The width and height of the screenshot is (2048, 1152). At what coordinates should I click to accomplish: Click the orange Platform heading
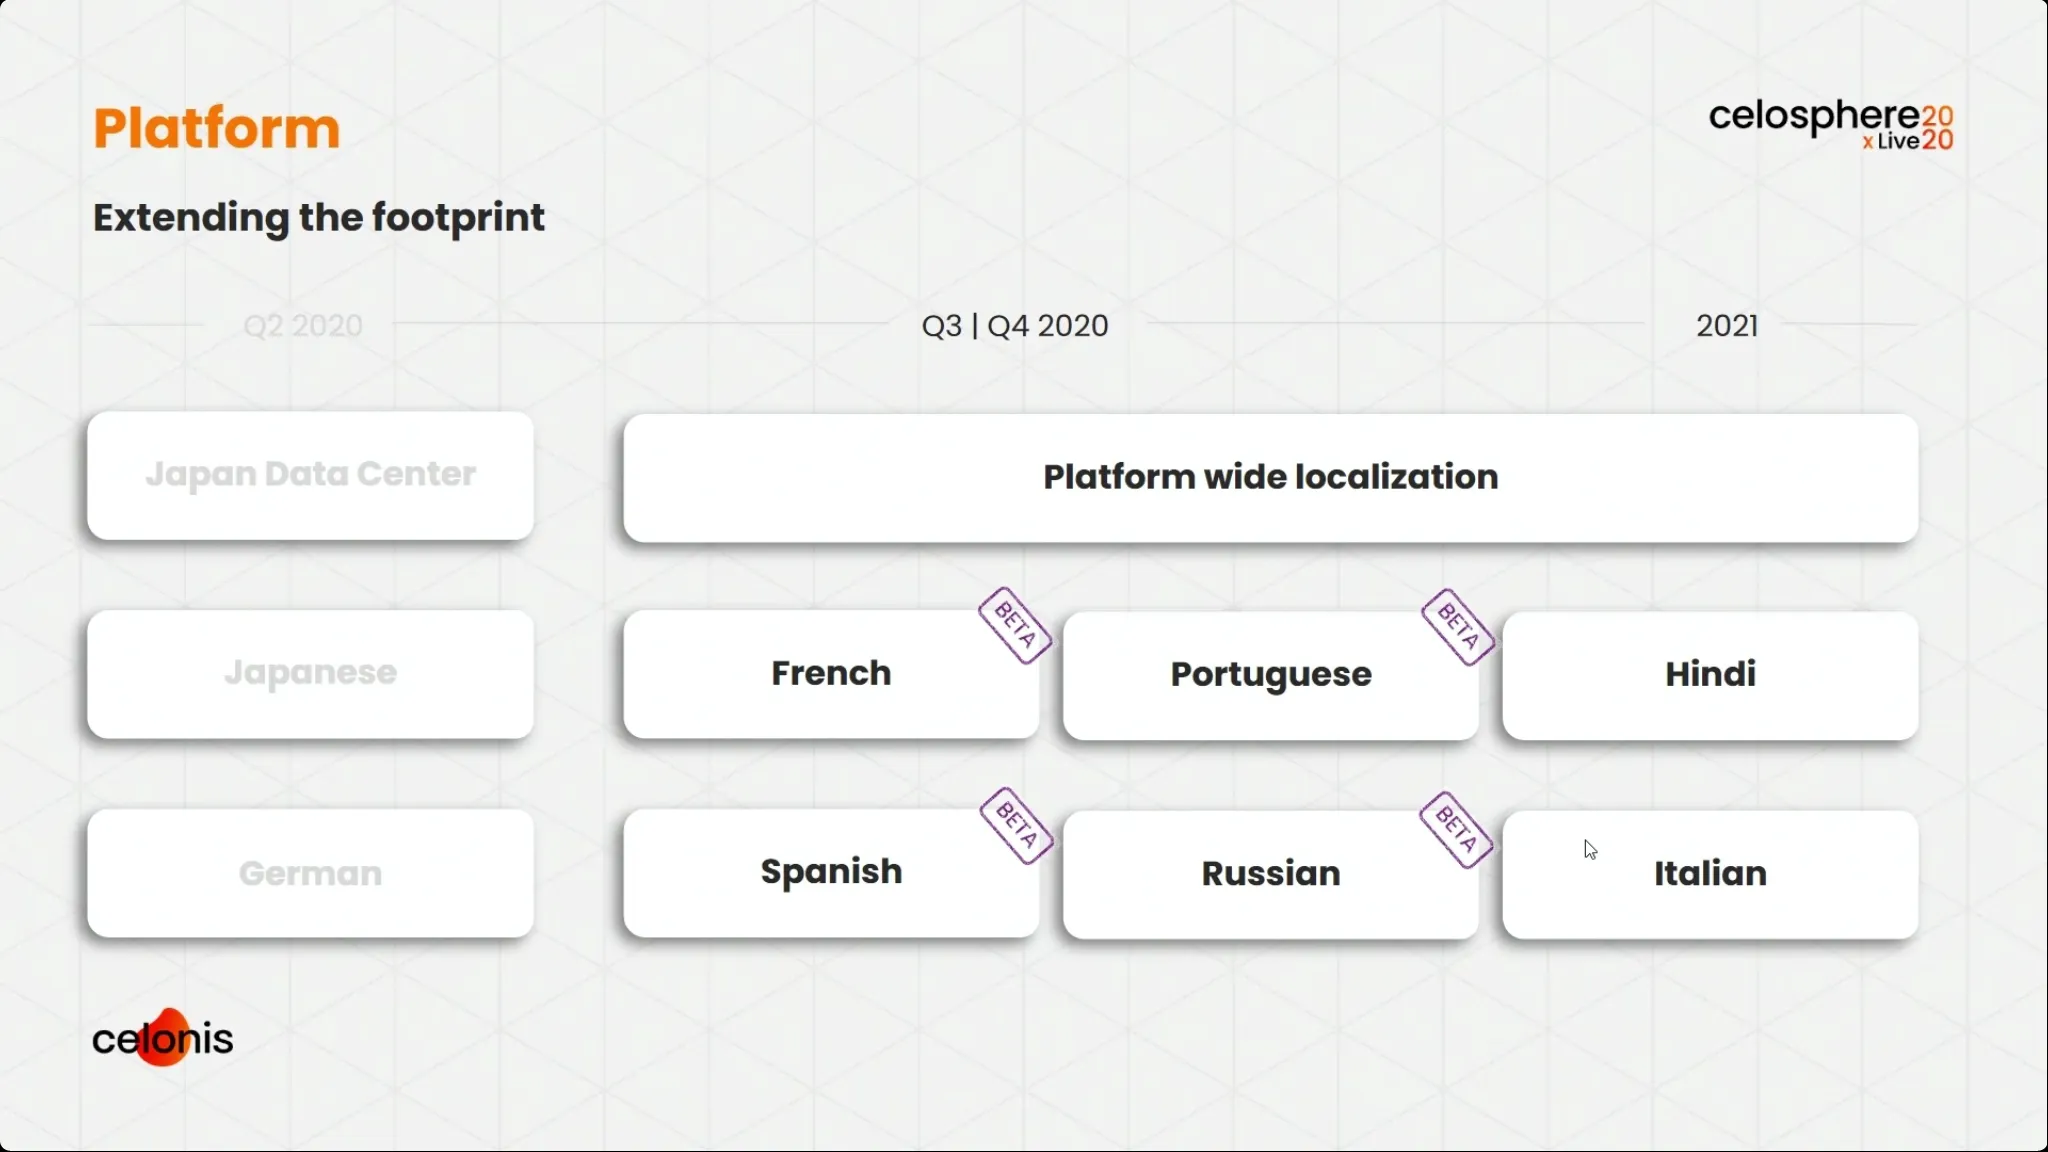(x=217, y=128)
